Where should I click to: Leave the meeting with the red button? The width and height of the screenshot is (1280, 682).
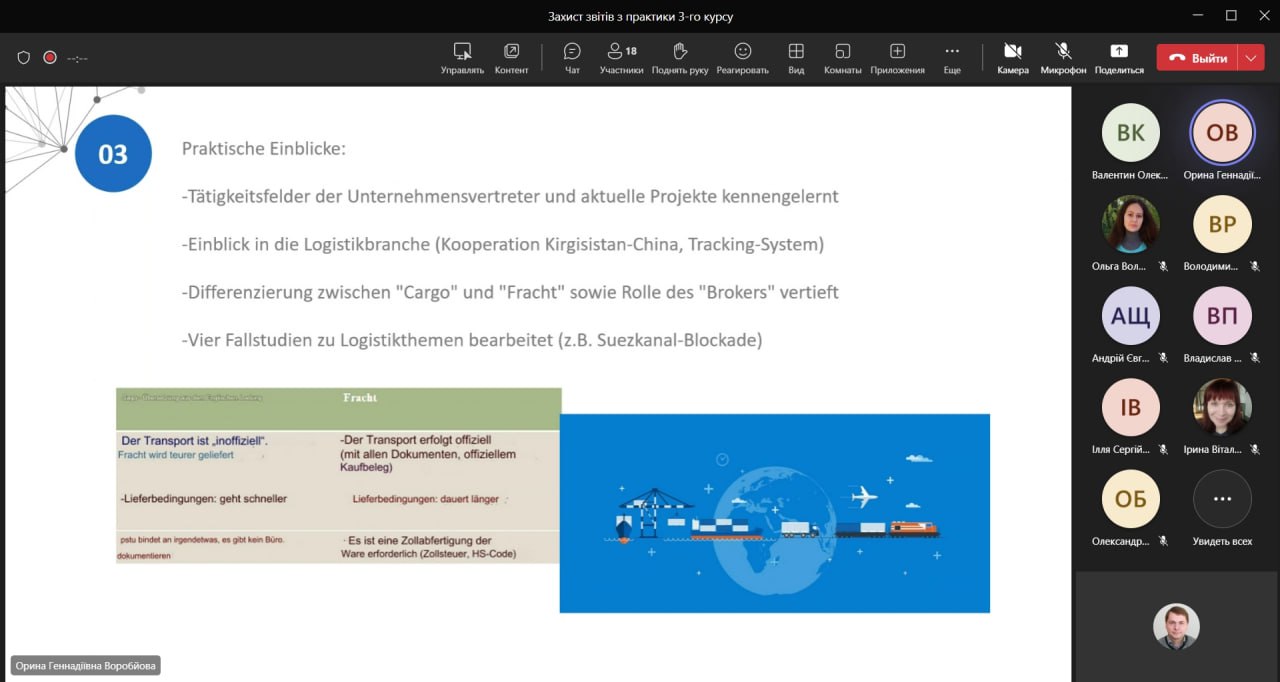(1197, 58)
